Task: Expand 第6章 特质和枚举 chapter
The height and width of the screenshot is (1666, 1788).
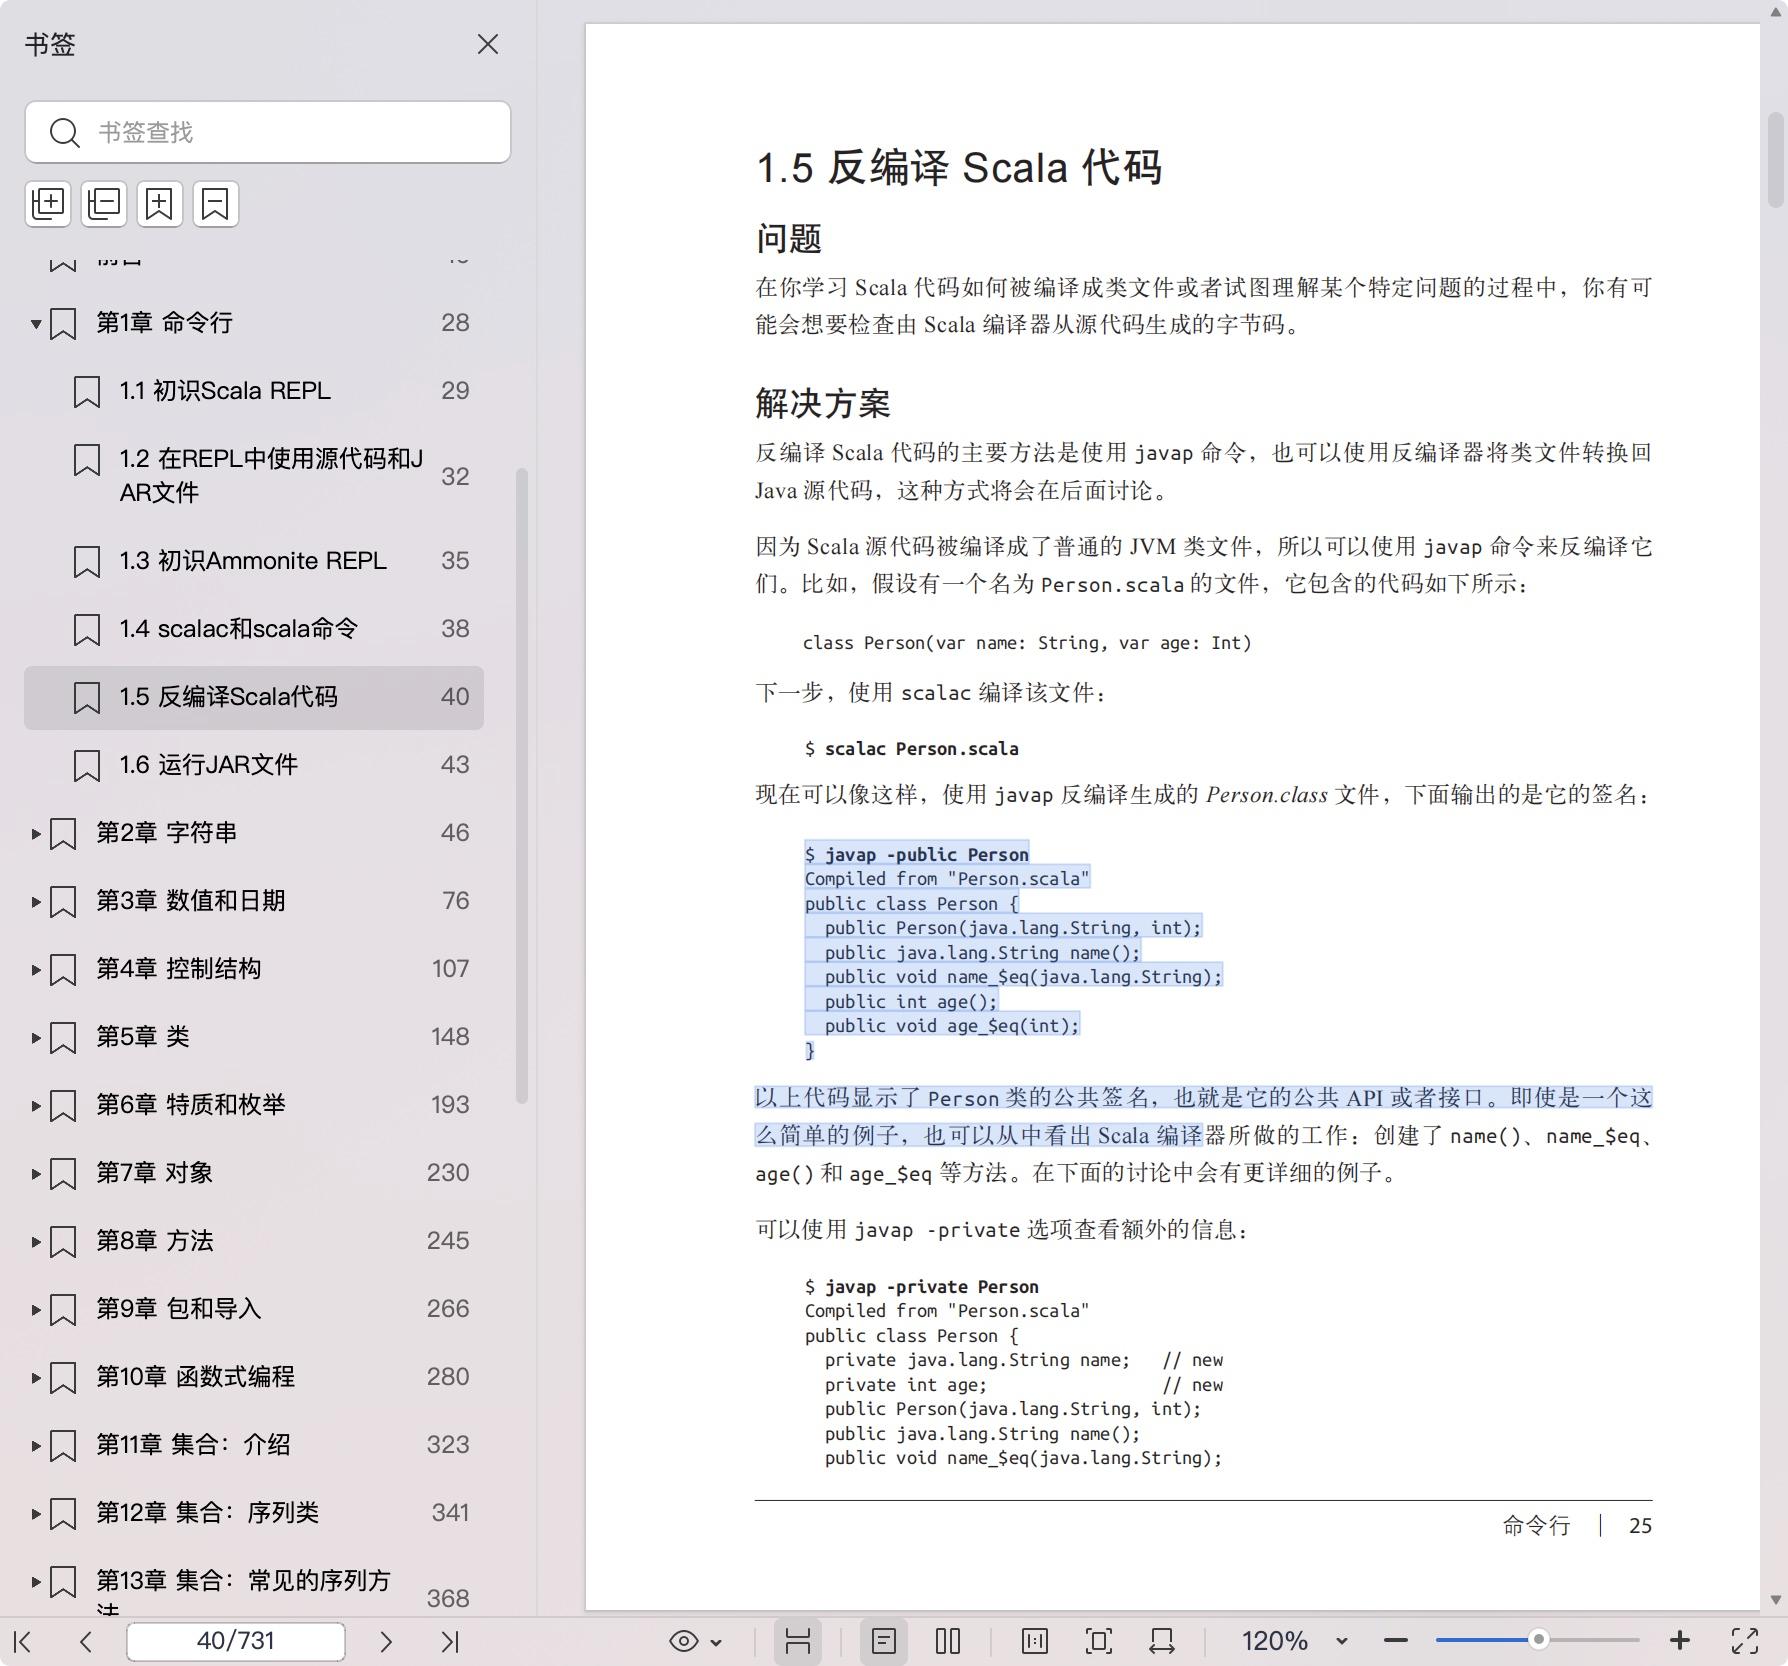Action: click(36, 1105)
